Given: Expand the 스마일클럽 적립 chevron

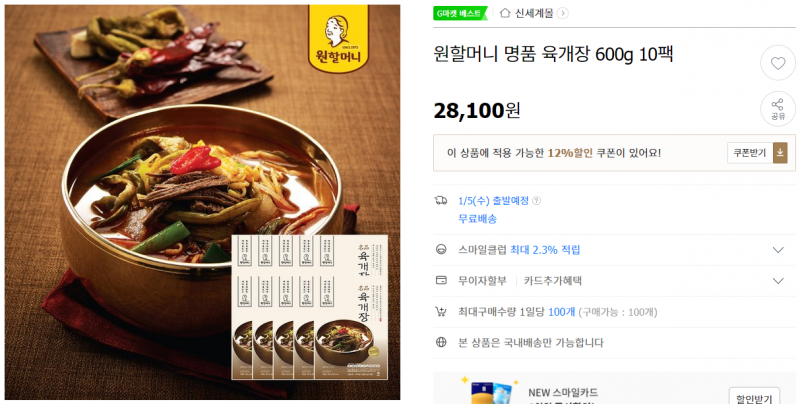Looking at the screenshot, I should coord(778,250).
